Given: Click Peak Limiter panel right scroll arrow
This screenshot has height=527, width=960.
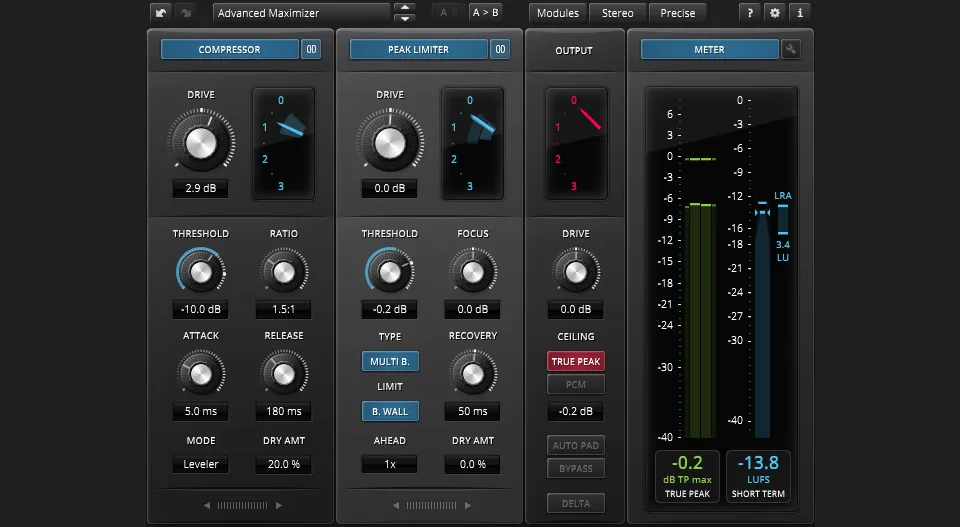Looking at the screenshot, I should pos(468,506).
